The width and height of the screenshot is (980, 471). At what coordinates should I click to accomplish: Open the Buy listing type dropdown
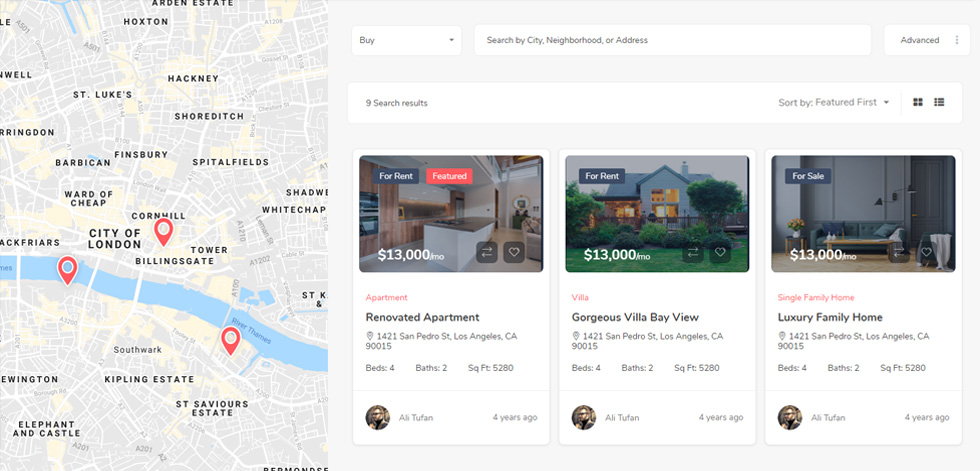[406, 40]
